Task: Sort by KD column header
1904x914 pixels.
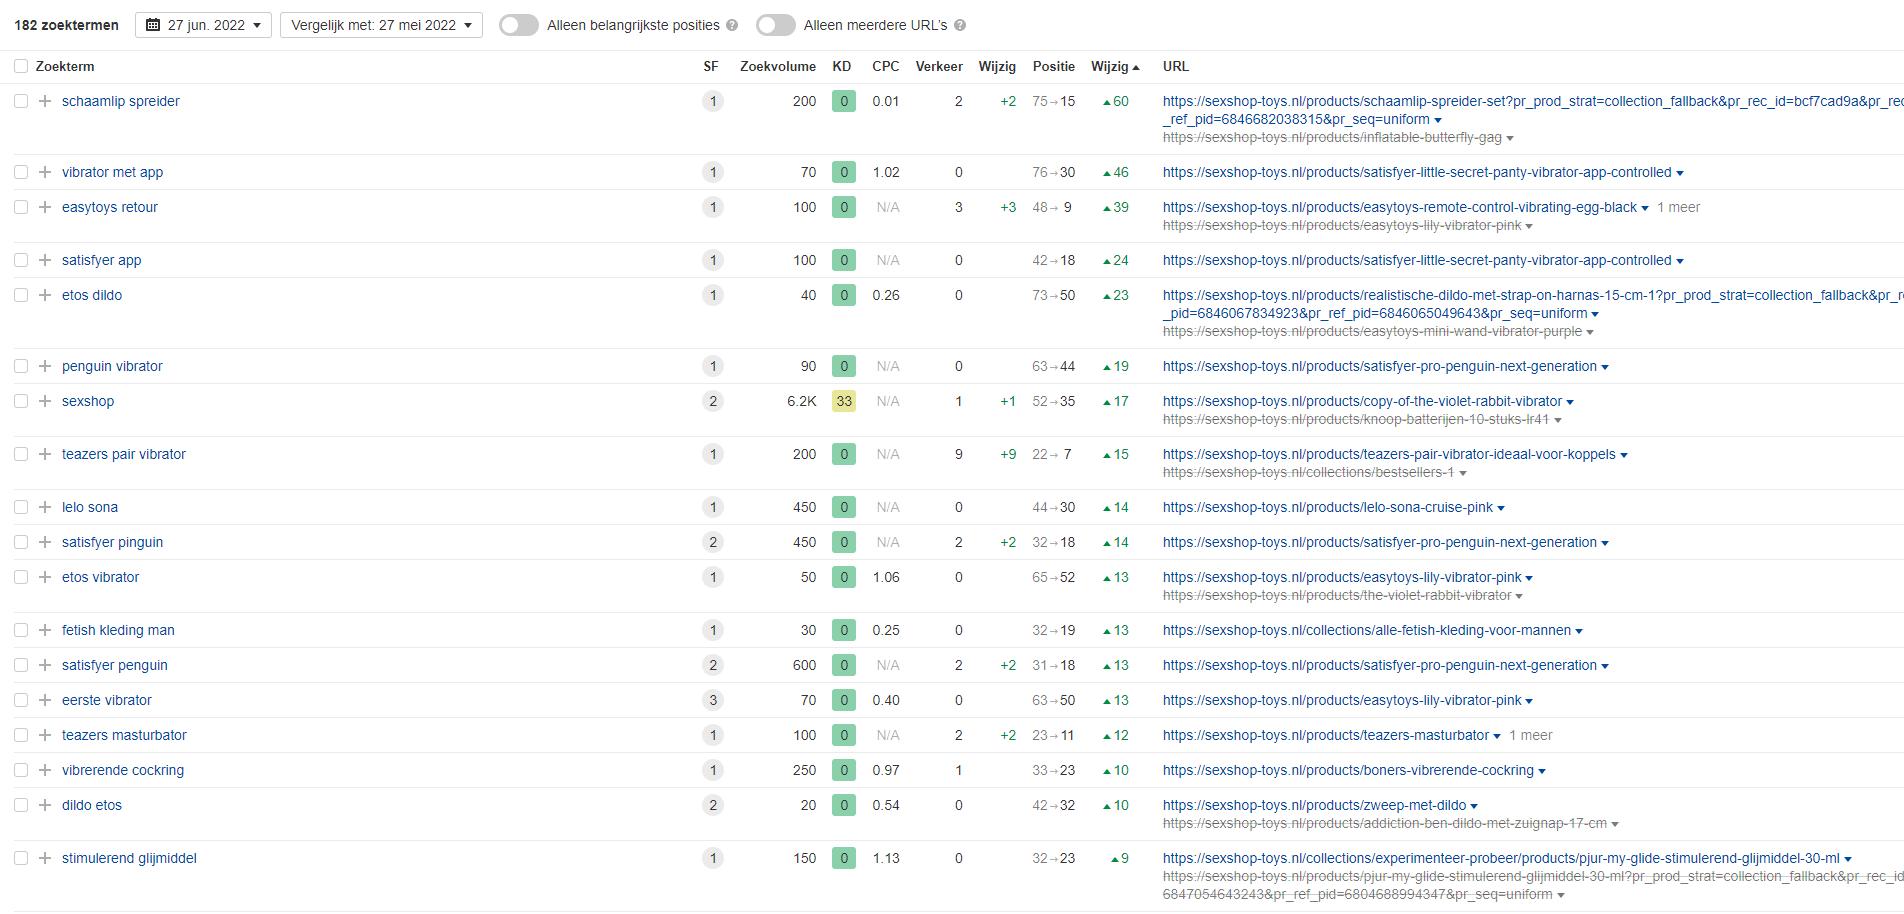Action: (842, 66)
